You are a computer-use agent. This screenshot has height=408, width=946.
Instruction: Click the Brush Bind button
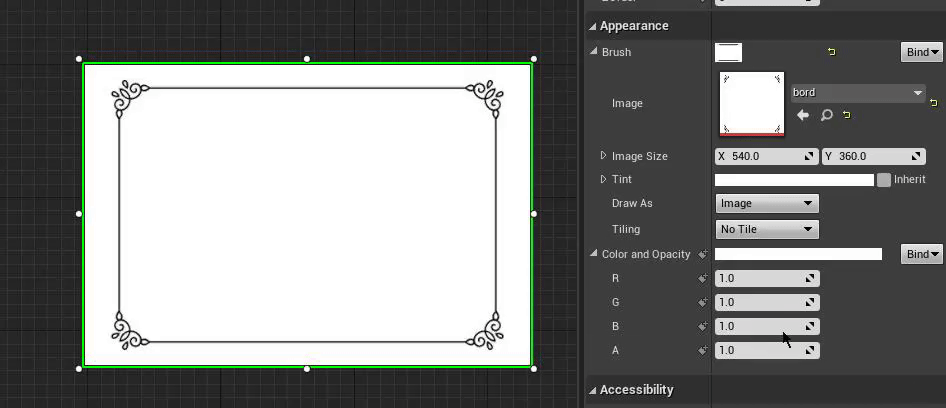[921, 52]
